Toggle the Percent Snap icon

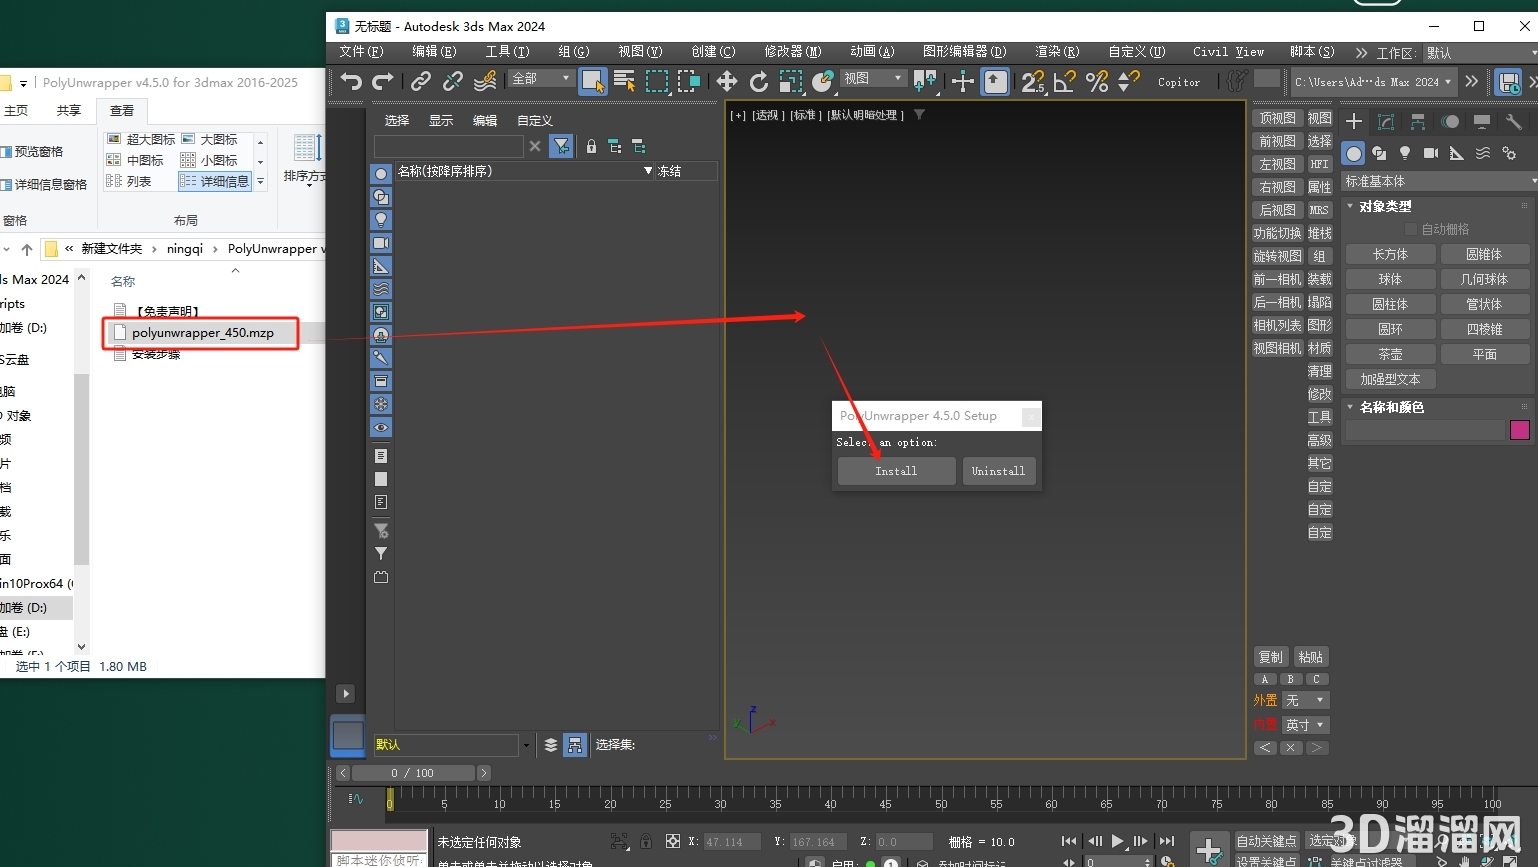tap(1097, 81)
